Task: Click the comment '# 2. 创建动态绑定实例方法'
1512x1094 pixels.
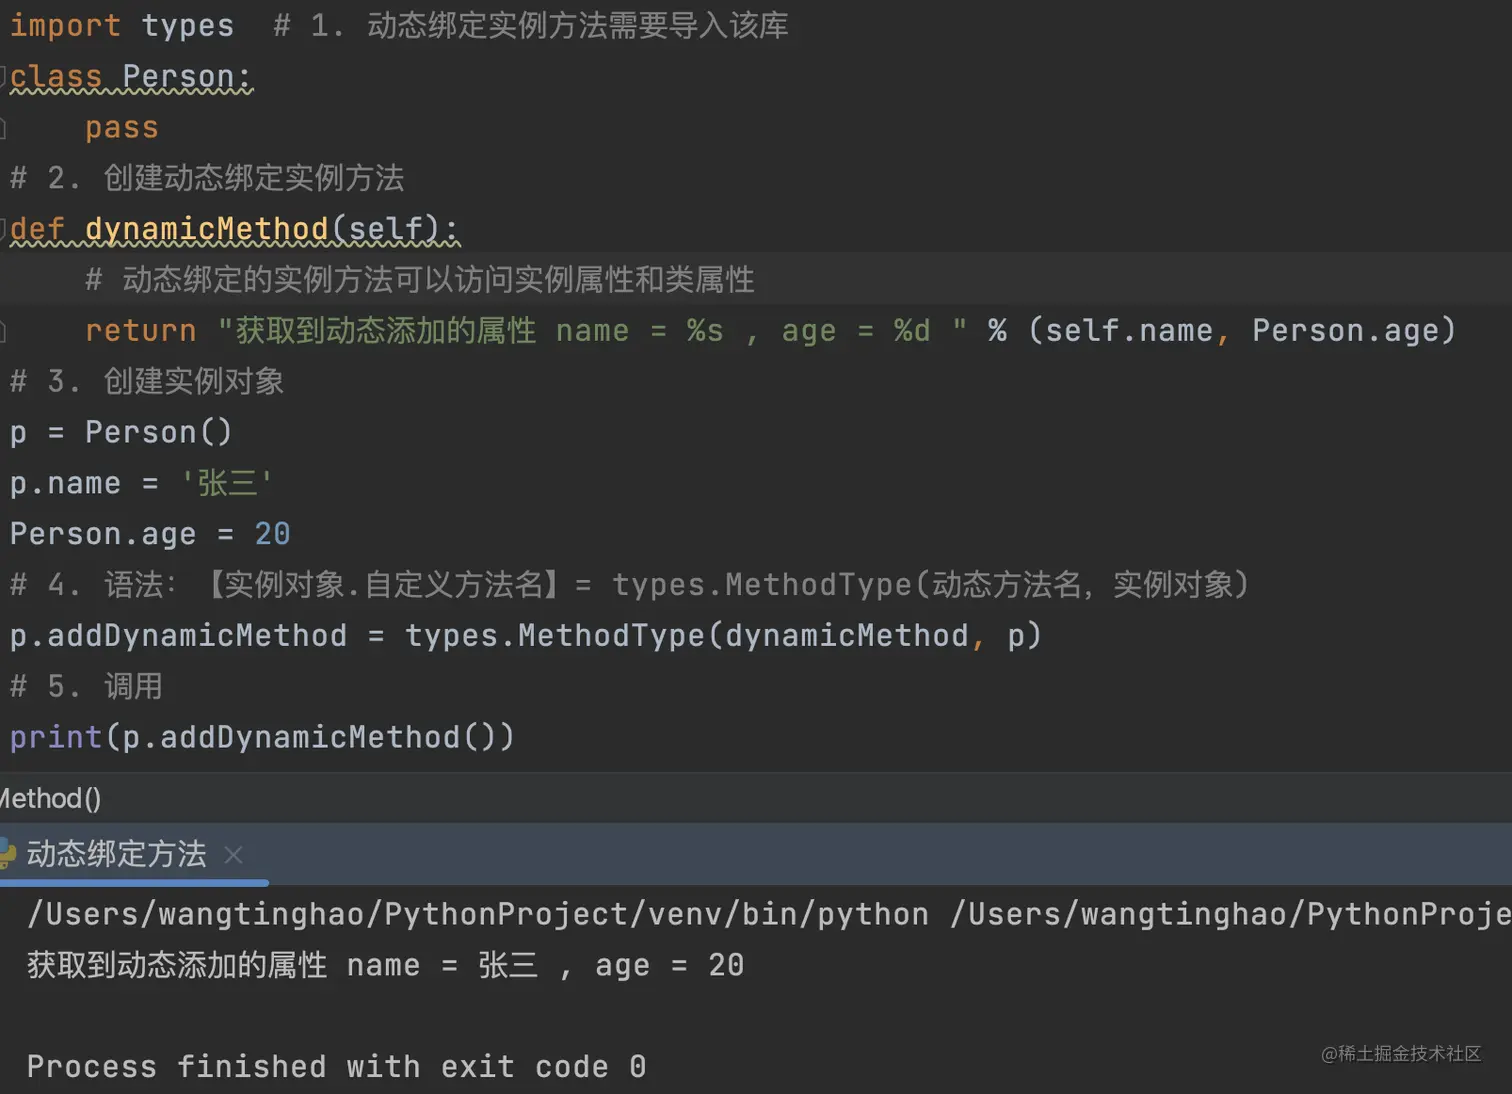Action: coord(207,178)
